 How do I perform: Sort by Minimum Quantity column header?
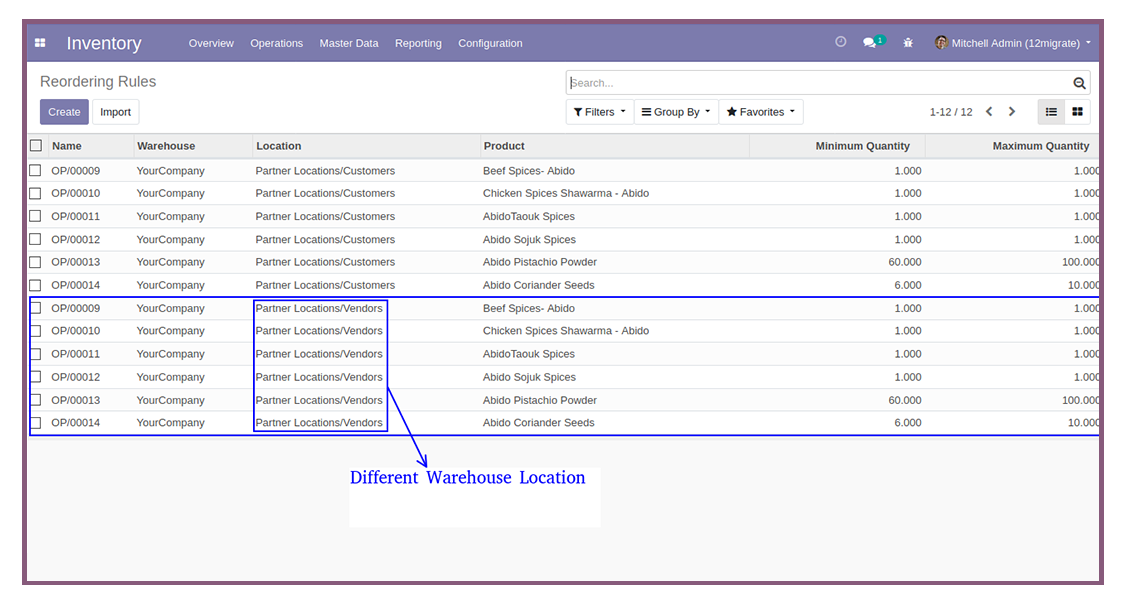[x=862, y=146]
